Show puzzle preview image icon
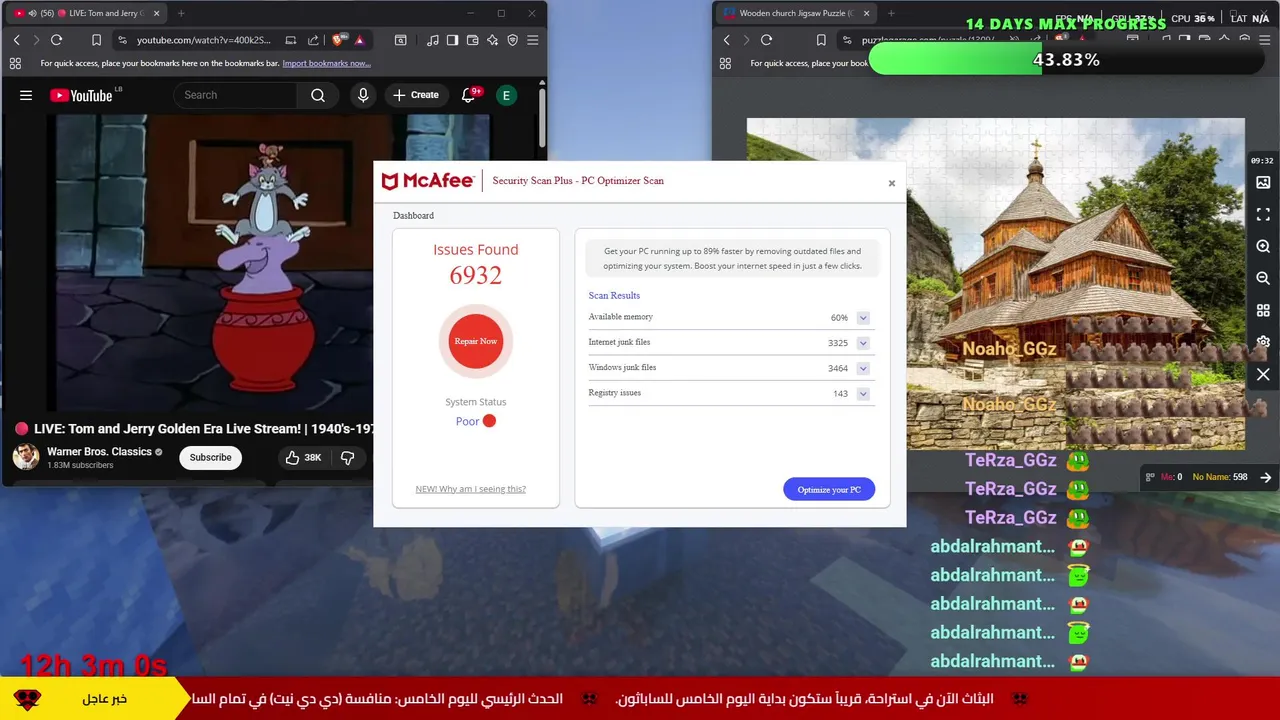The height and width of the screenshot is (720, 1280). [1263, 182]
